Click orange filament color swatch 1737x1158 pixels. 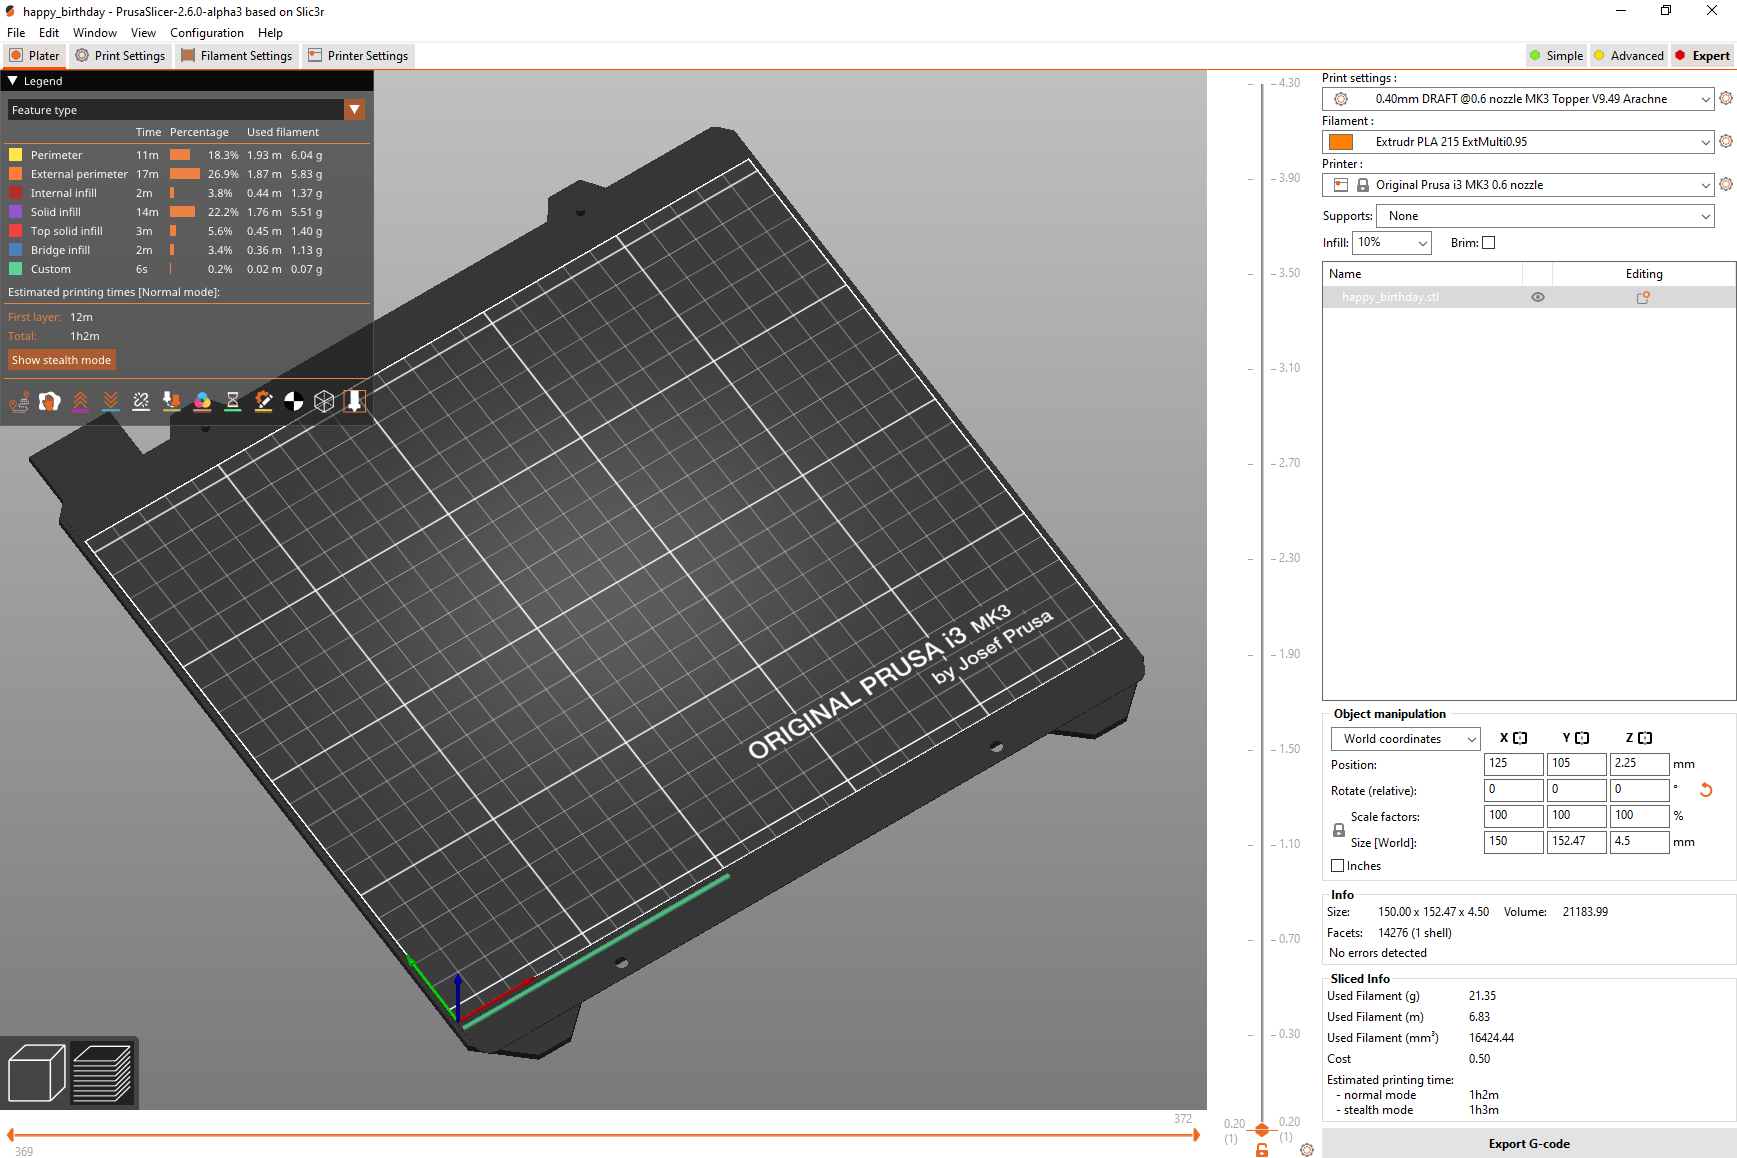tap(1341, 142)
